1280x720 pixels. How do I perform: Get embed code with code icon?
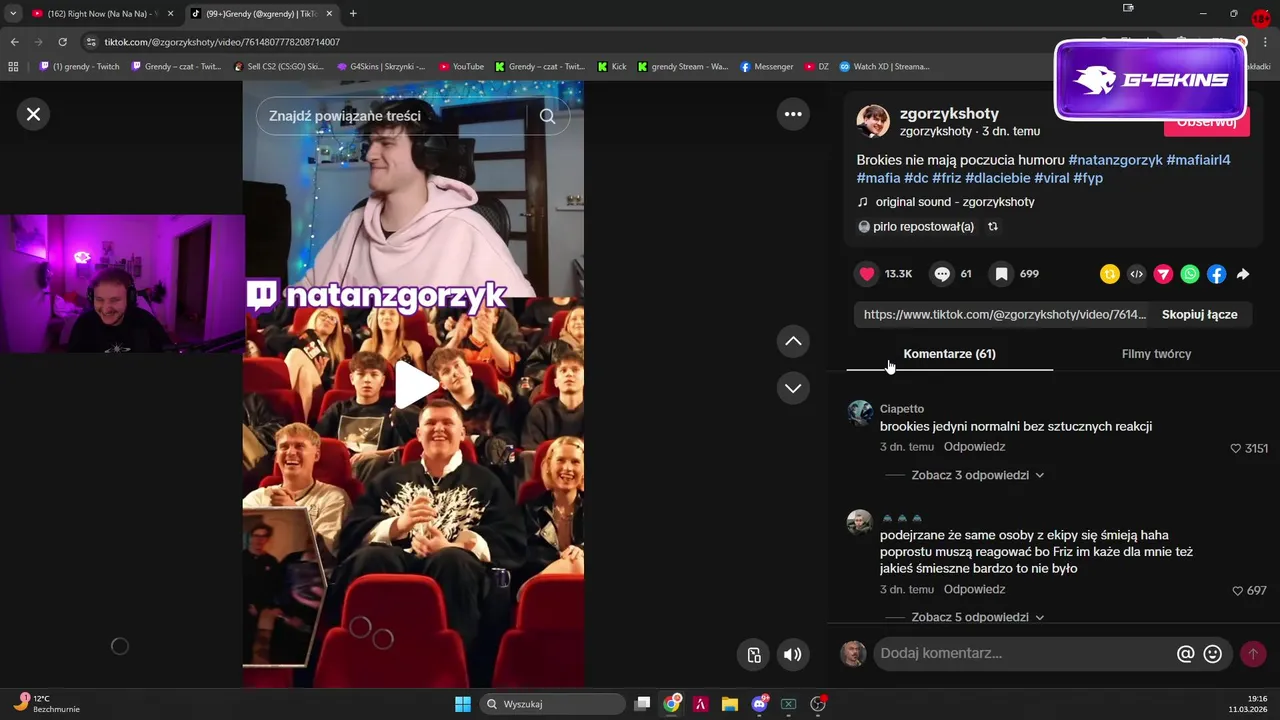pos(1136,274)
